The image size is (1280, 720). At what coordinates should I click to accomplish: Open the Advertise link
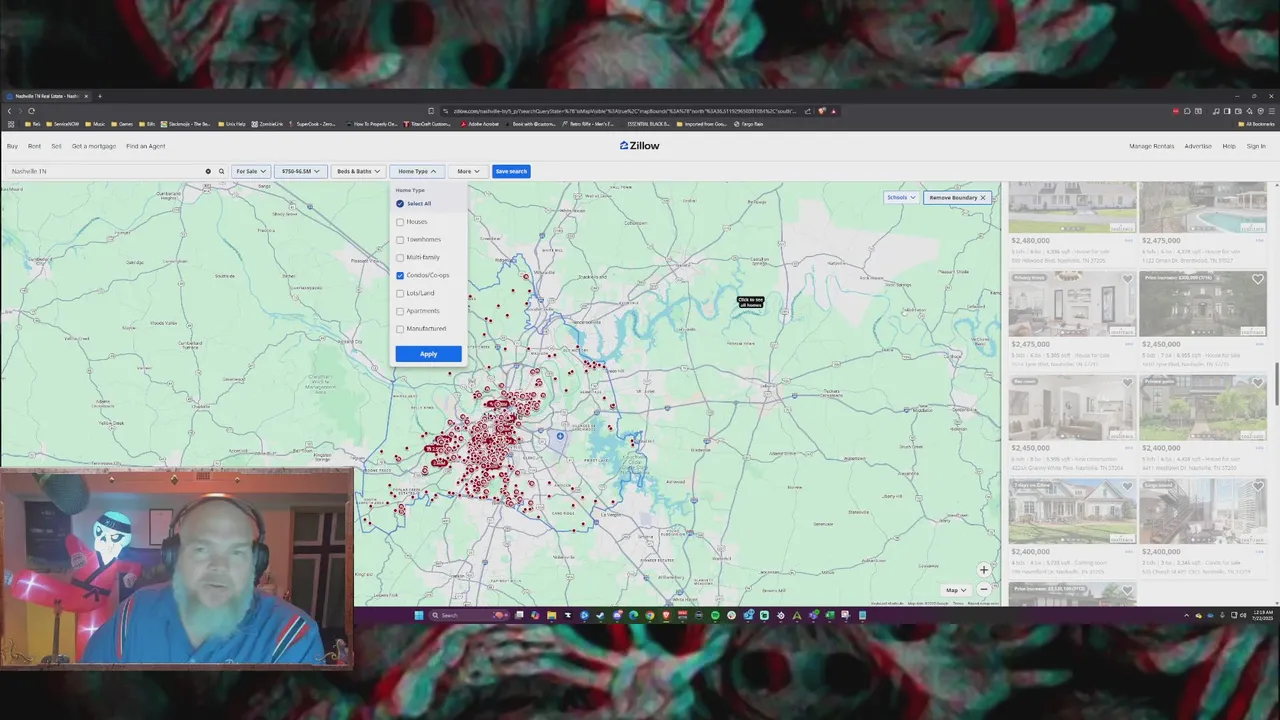(1198, 146)
